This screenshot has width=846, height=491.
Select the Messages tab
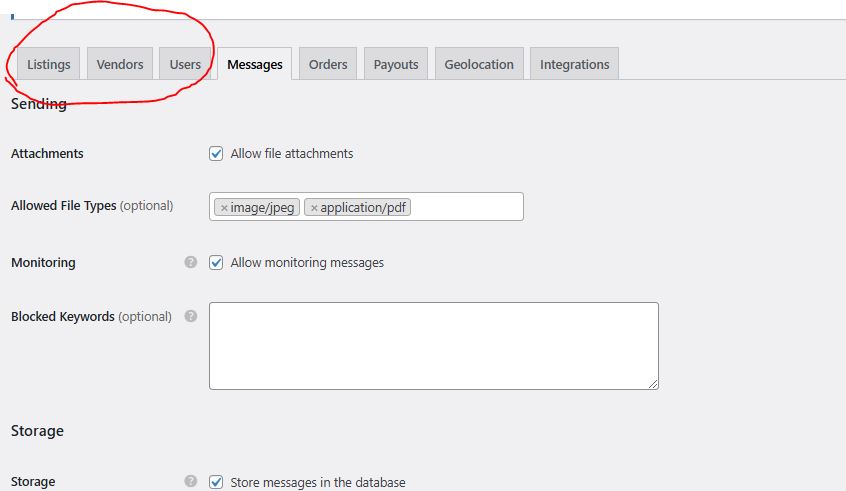(255, 64)
